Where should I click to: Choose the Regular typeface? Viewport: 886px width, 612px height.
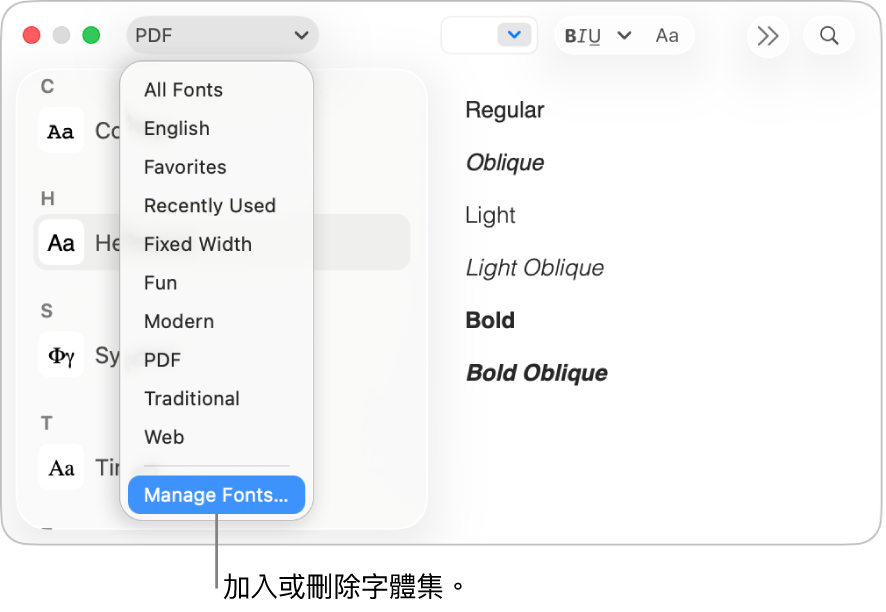pos(505,110)
